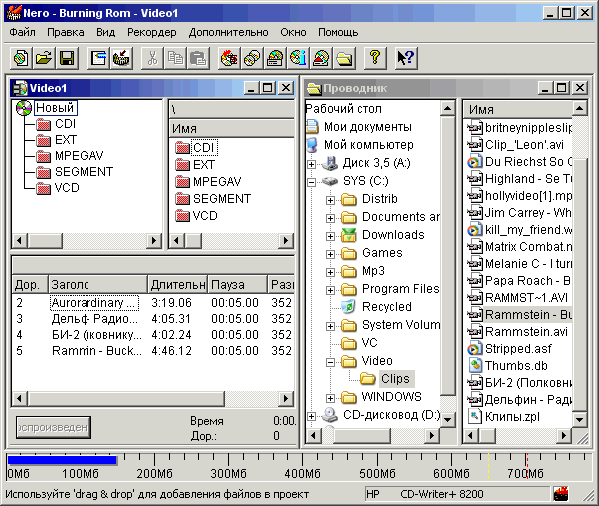Click the explorer tree scroll down arrow
Screen dimensions: 599x506
447,420
